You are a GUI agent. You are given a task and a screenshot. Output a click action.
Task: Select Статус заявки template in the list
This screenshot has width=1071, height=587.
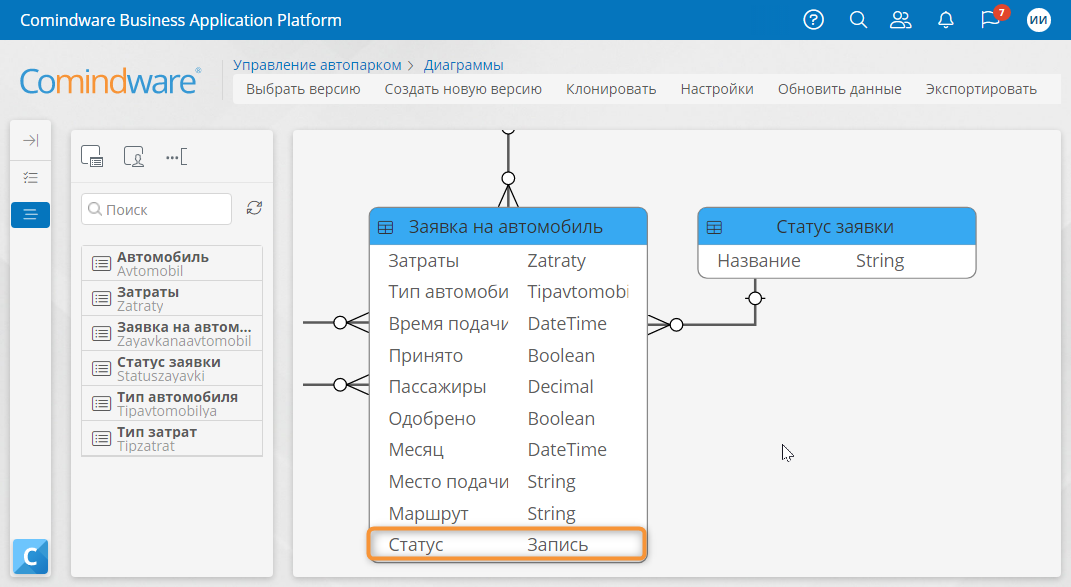coord(172,368)
